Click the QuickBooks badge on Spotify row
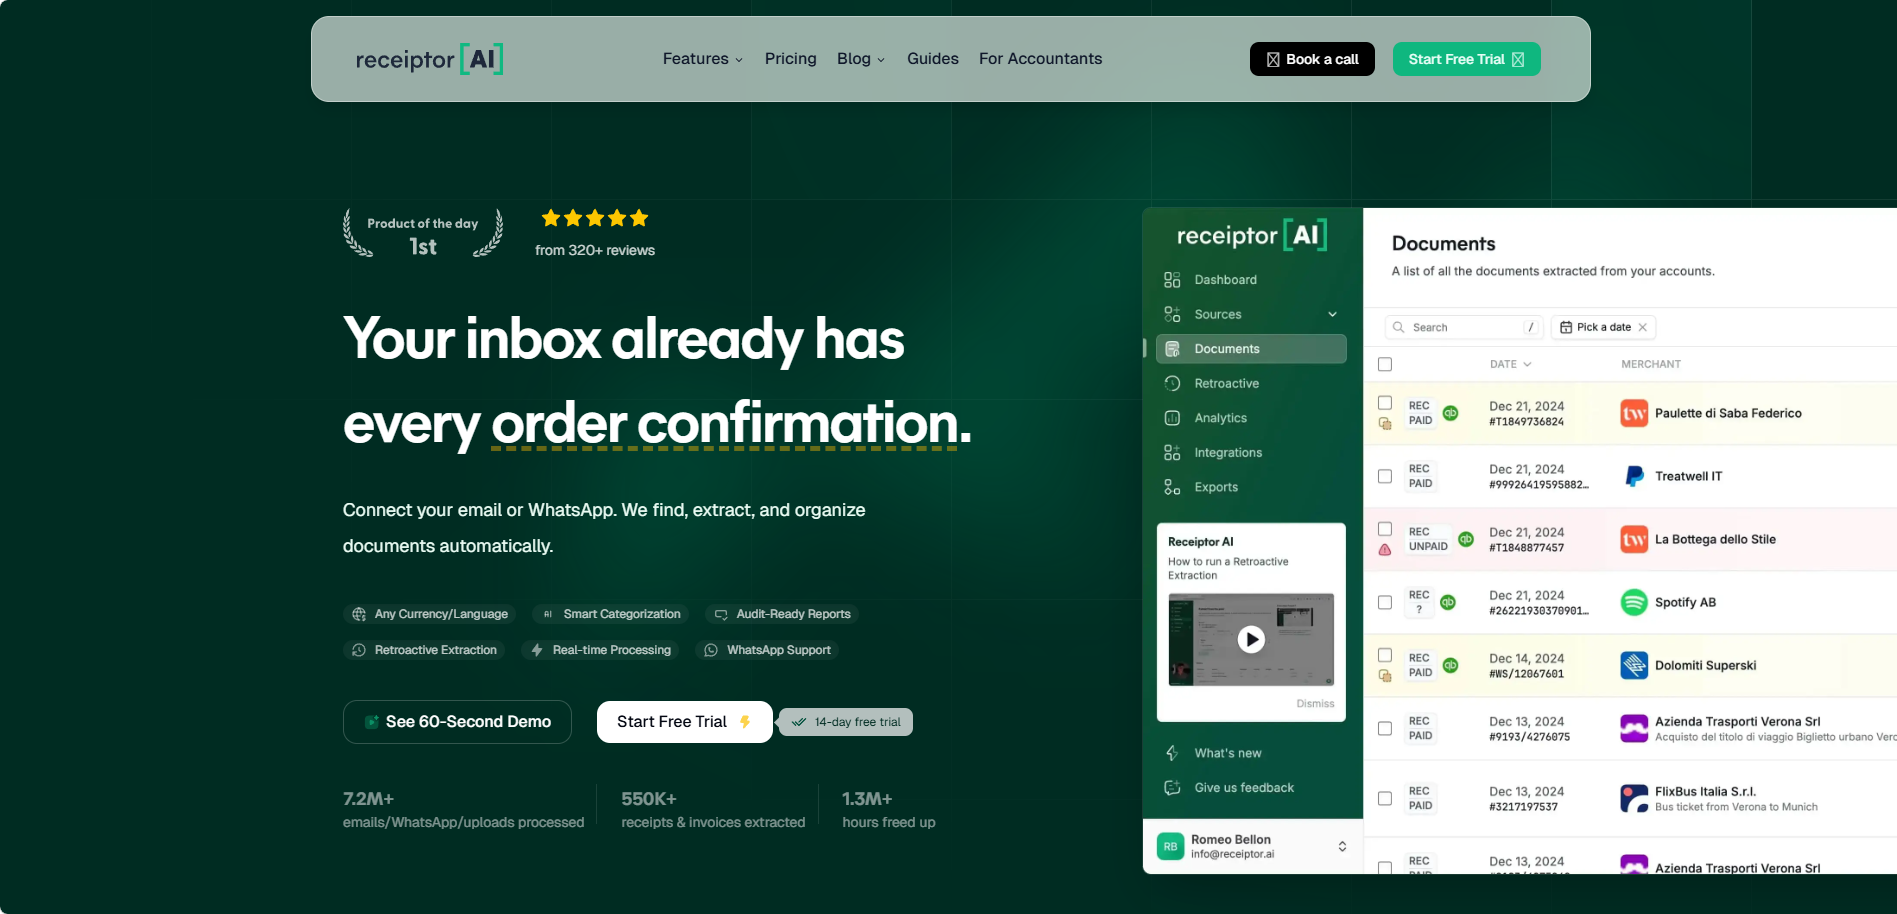The width and height of the screenshot is (1897, 914). 1447,602
